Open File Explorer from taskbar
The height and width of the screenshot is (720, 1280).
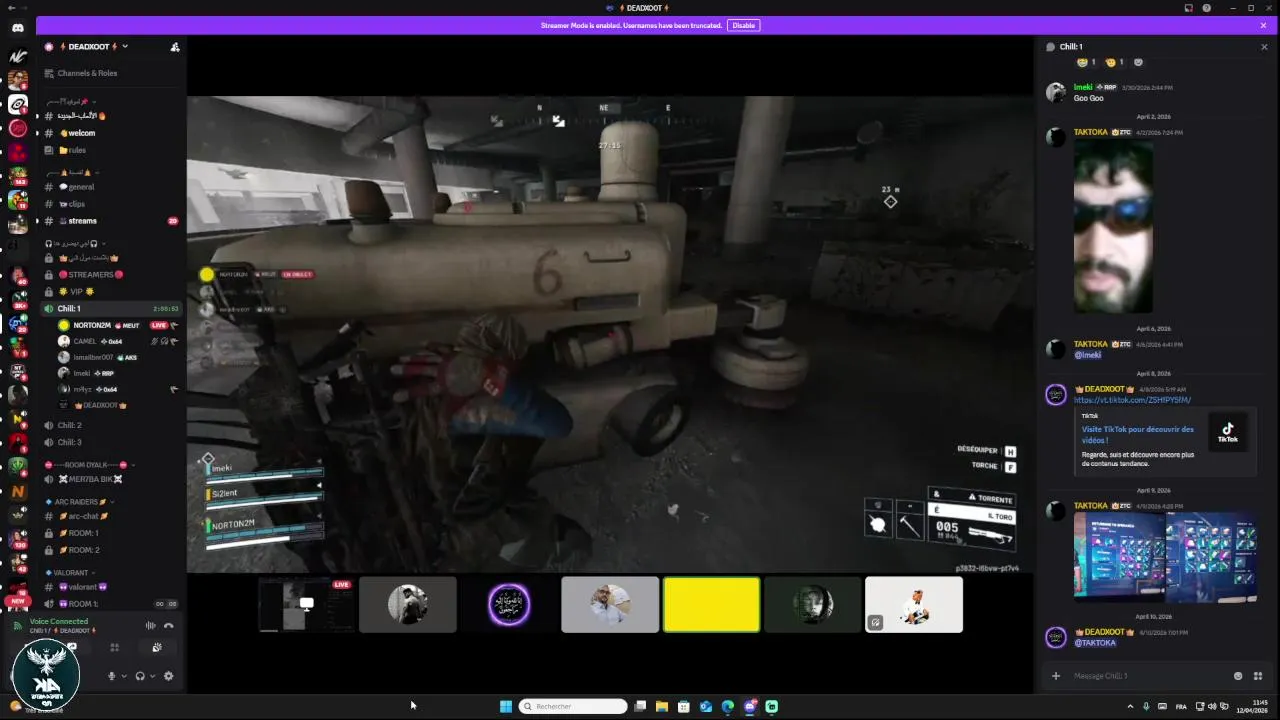click(x=662, y=706)
